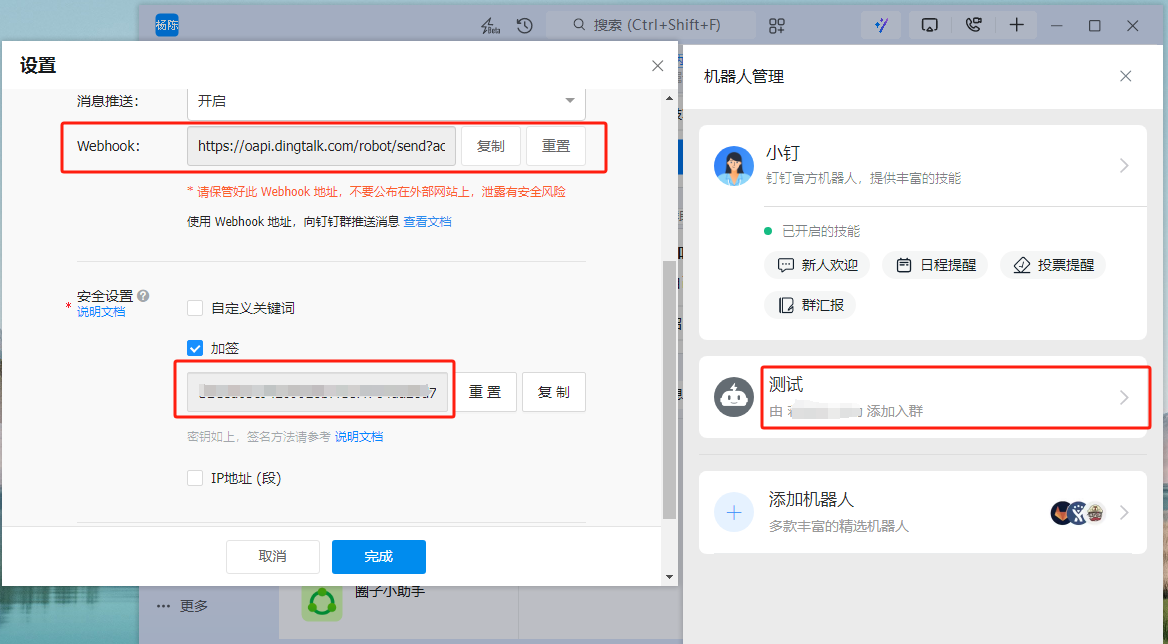Viewport: 1168px width, 644px height.
Task: Click the screen cast icon in title bar
Action: 929,25
